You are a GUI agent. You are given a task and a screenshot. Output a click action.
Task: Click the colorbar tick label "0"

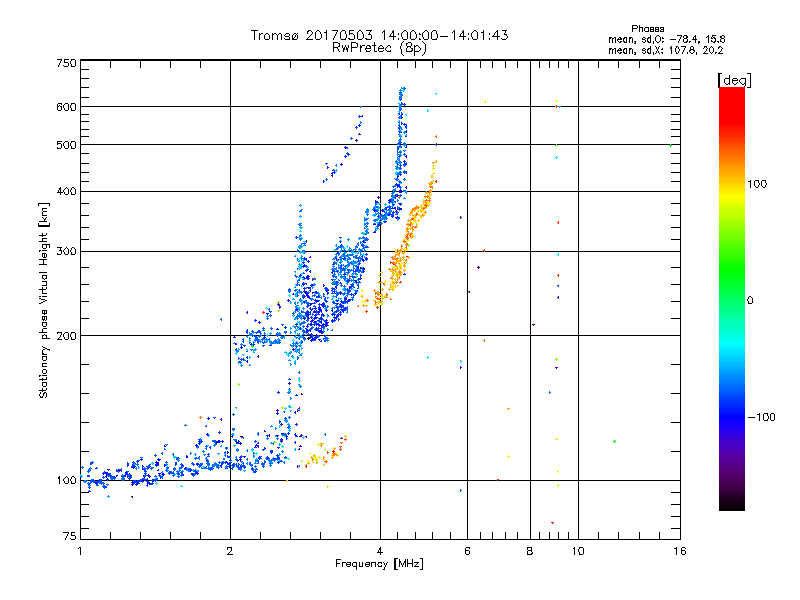pos(750,301)
